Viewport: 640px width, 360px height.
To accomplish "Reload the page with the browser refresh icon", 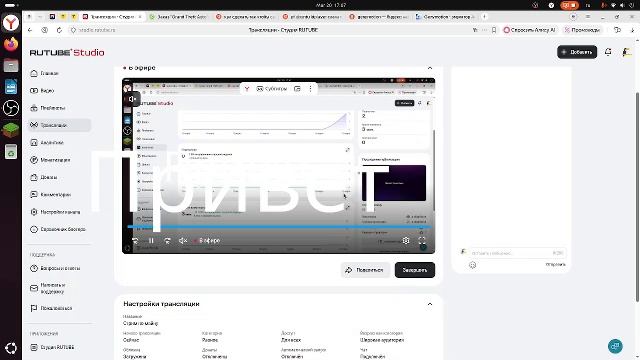I will (59, 30).
